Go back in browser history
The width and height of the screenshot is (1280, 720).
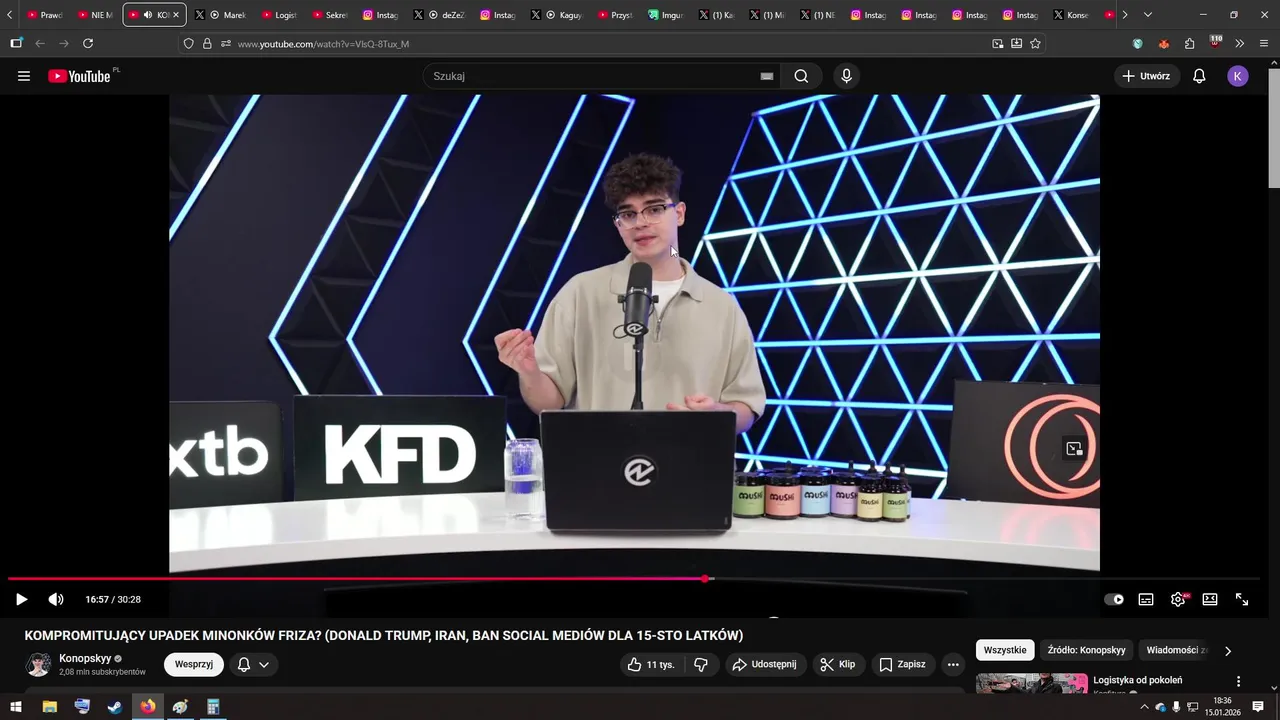click(40, 43)
